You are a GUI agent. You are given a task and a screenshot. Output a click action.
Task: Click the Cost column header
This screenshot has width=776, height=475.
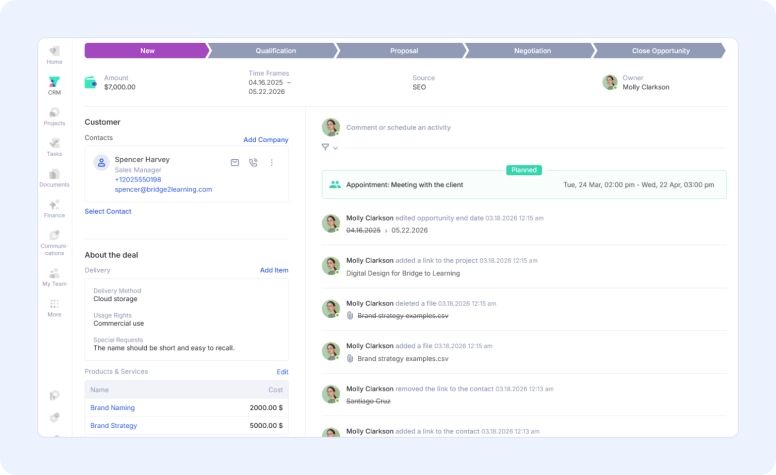[x=276, y=390]
